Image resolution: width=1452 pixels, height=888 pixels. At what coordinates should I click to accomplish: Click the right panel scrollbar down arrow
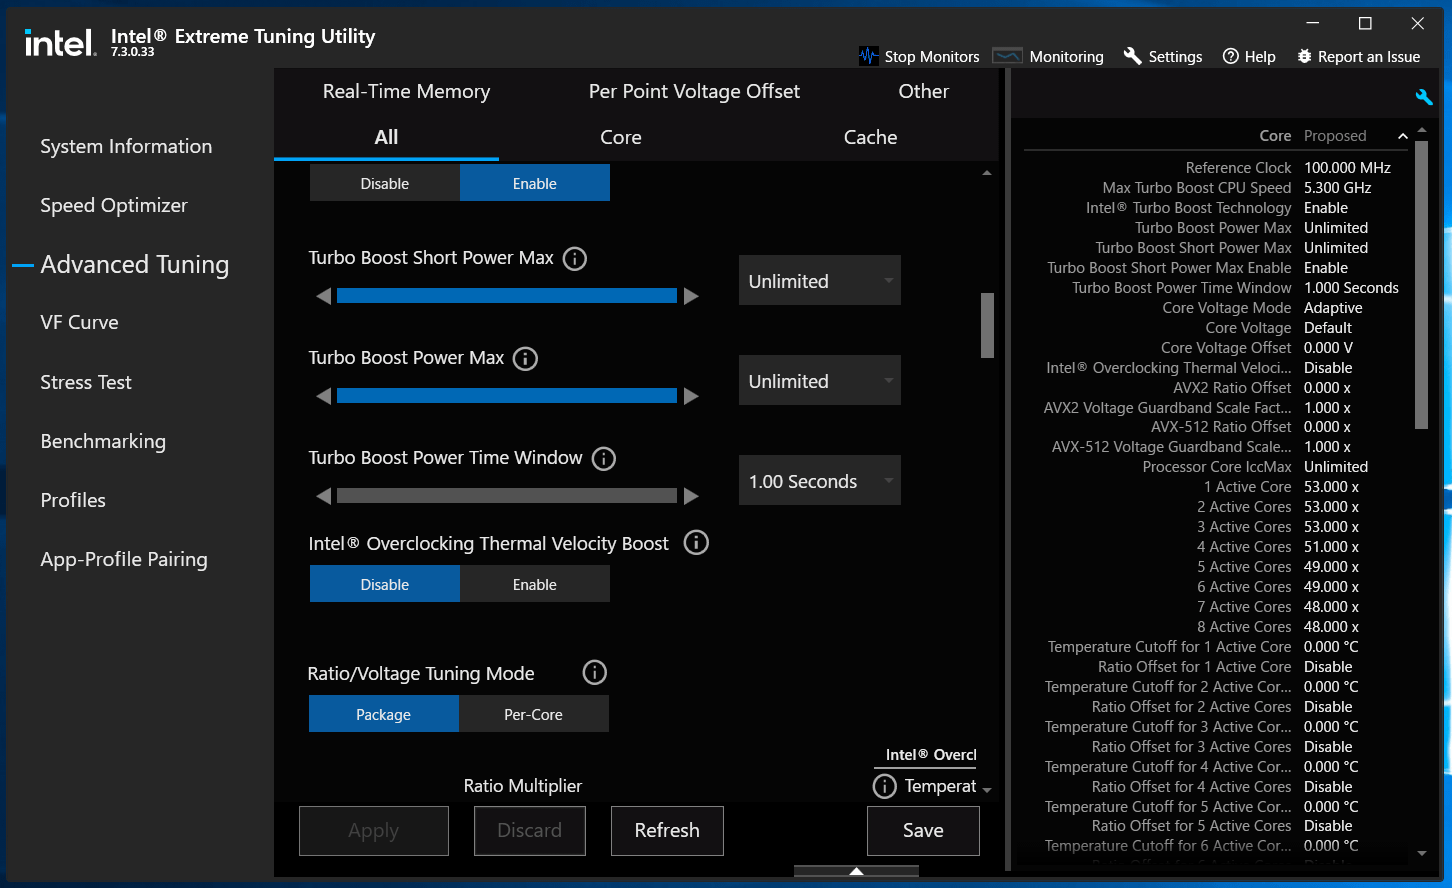click(x=1422, y=854)
